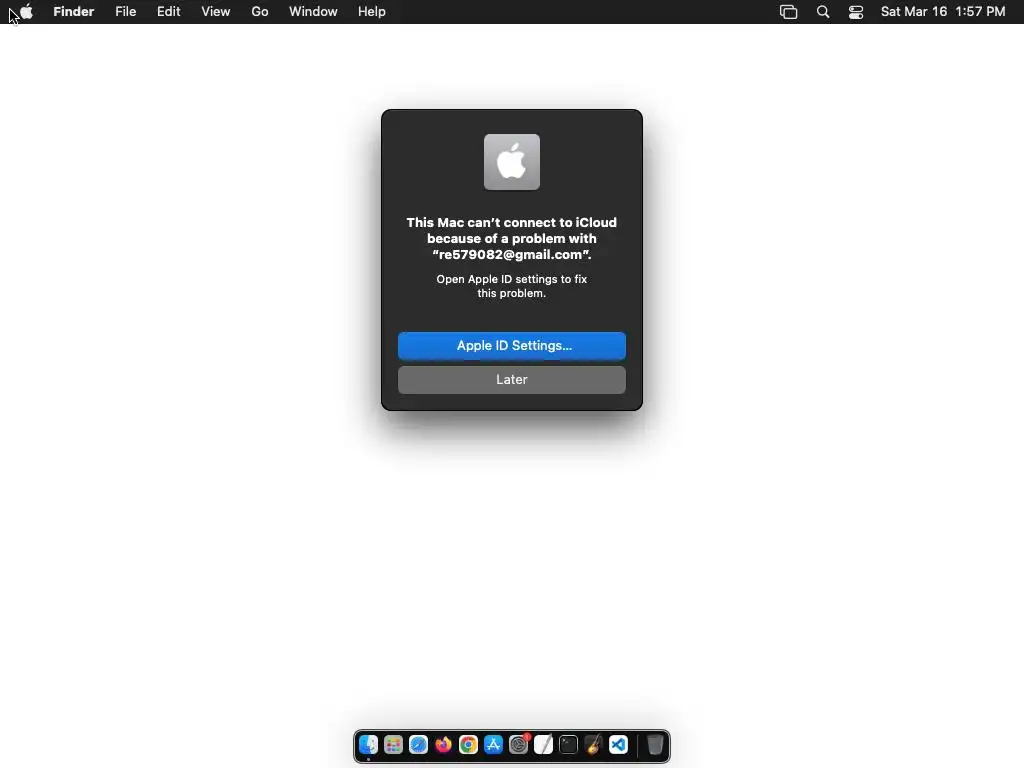Open the Window menu
The image size is (1024, 768).
coord(313,12)
